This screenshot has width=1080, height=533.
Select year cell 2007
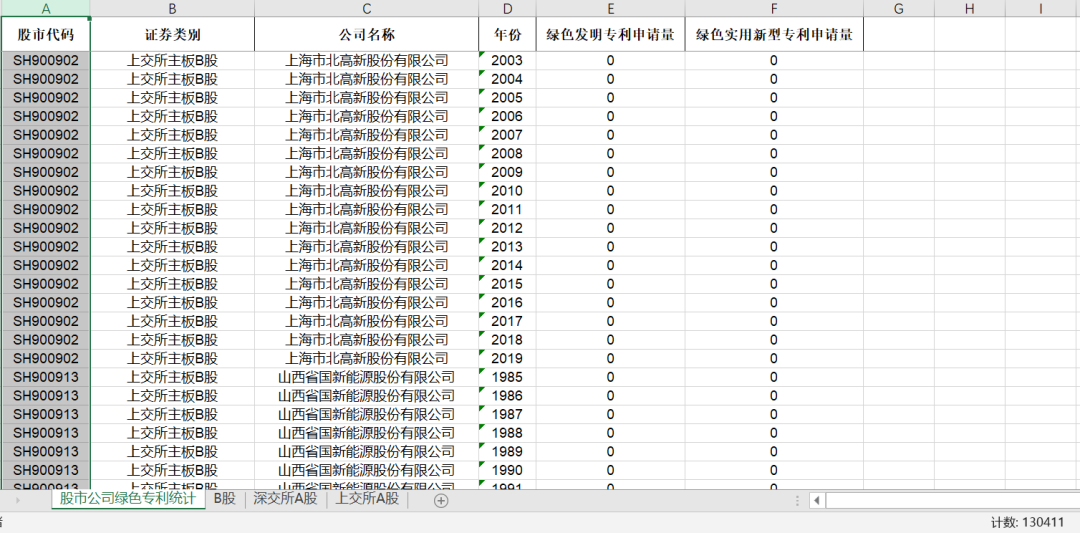pyautogui.click(x=508, y=135)
